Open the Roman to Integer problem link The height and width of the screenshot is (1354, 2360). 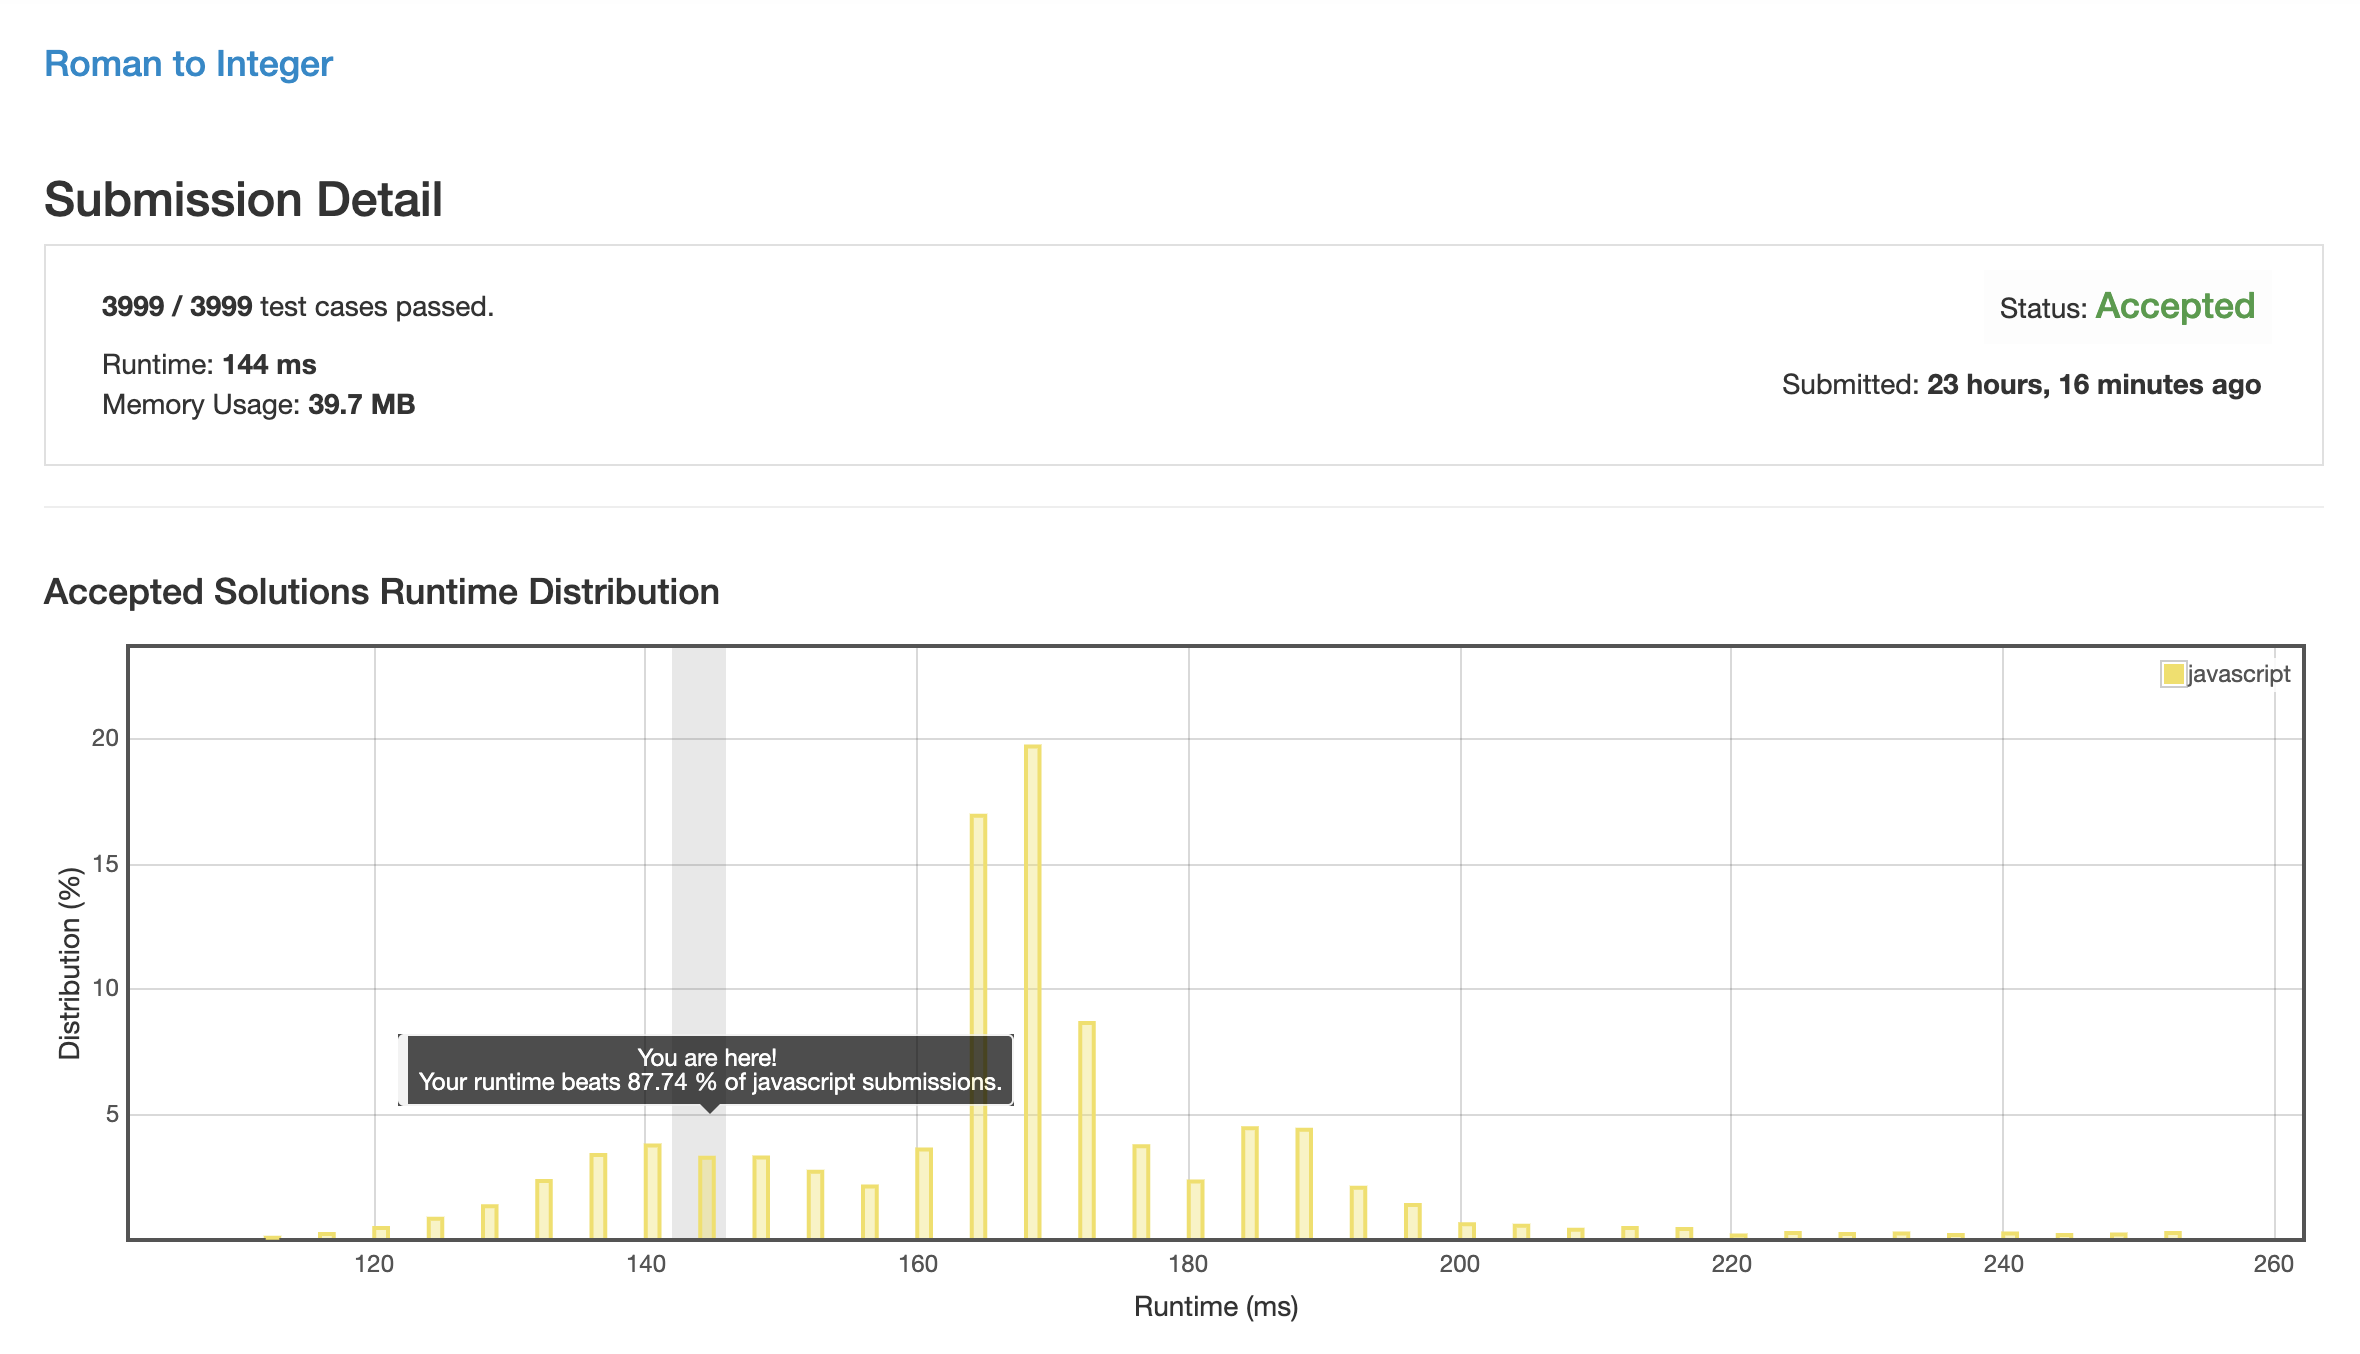[188, 64]
